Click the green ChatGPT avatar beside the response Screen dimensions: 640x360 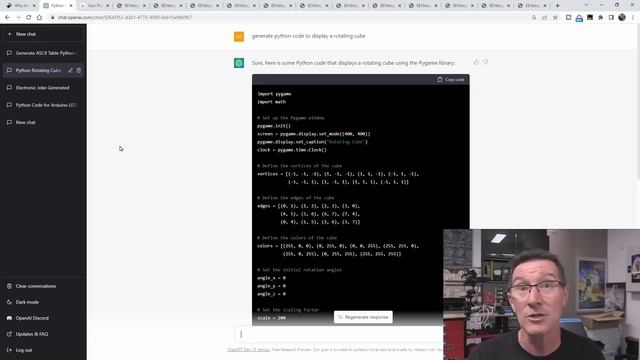coord(239,63)
